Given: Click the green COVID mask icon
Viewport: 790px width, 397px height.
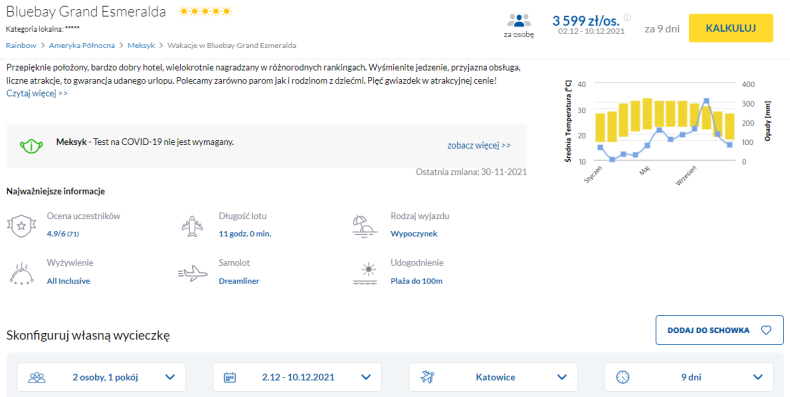Looking at the screenshot, I should [x=31, y=146].
